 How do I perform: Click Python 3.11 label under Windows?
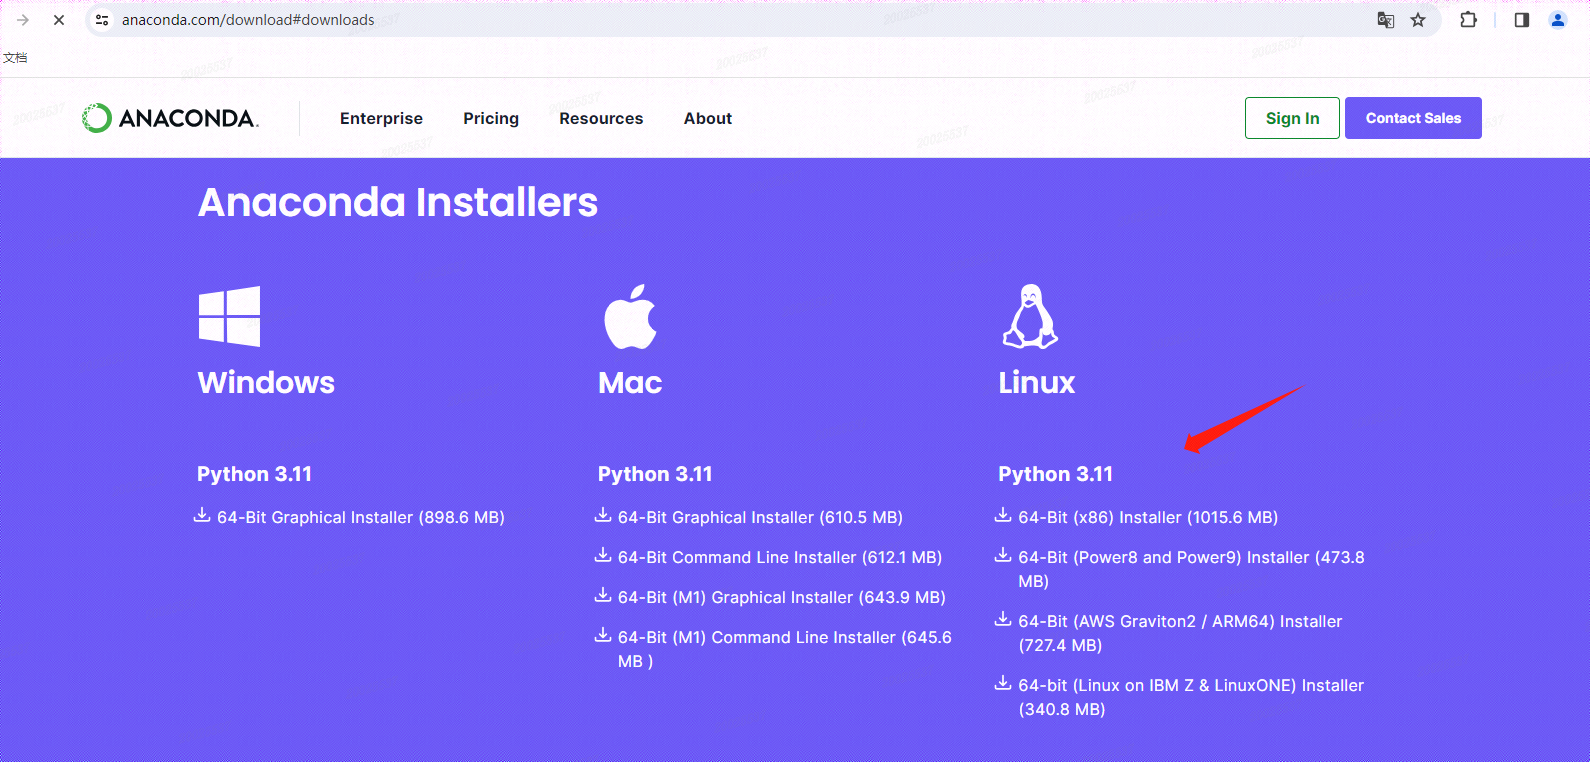[254, 474]
